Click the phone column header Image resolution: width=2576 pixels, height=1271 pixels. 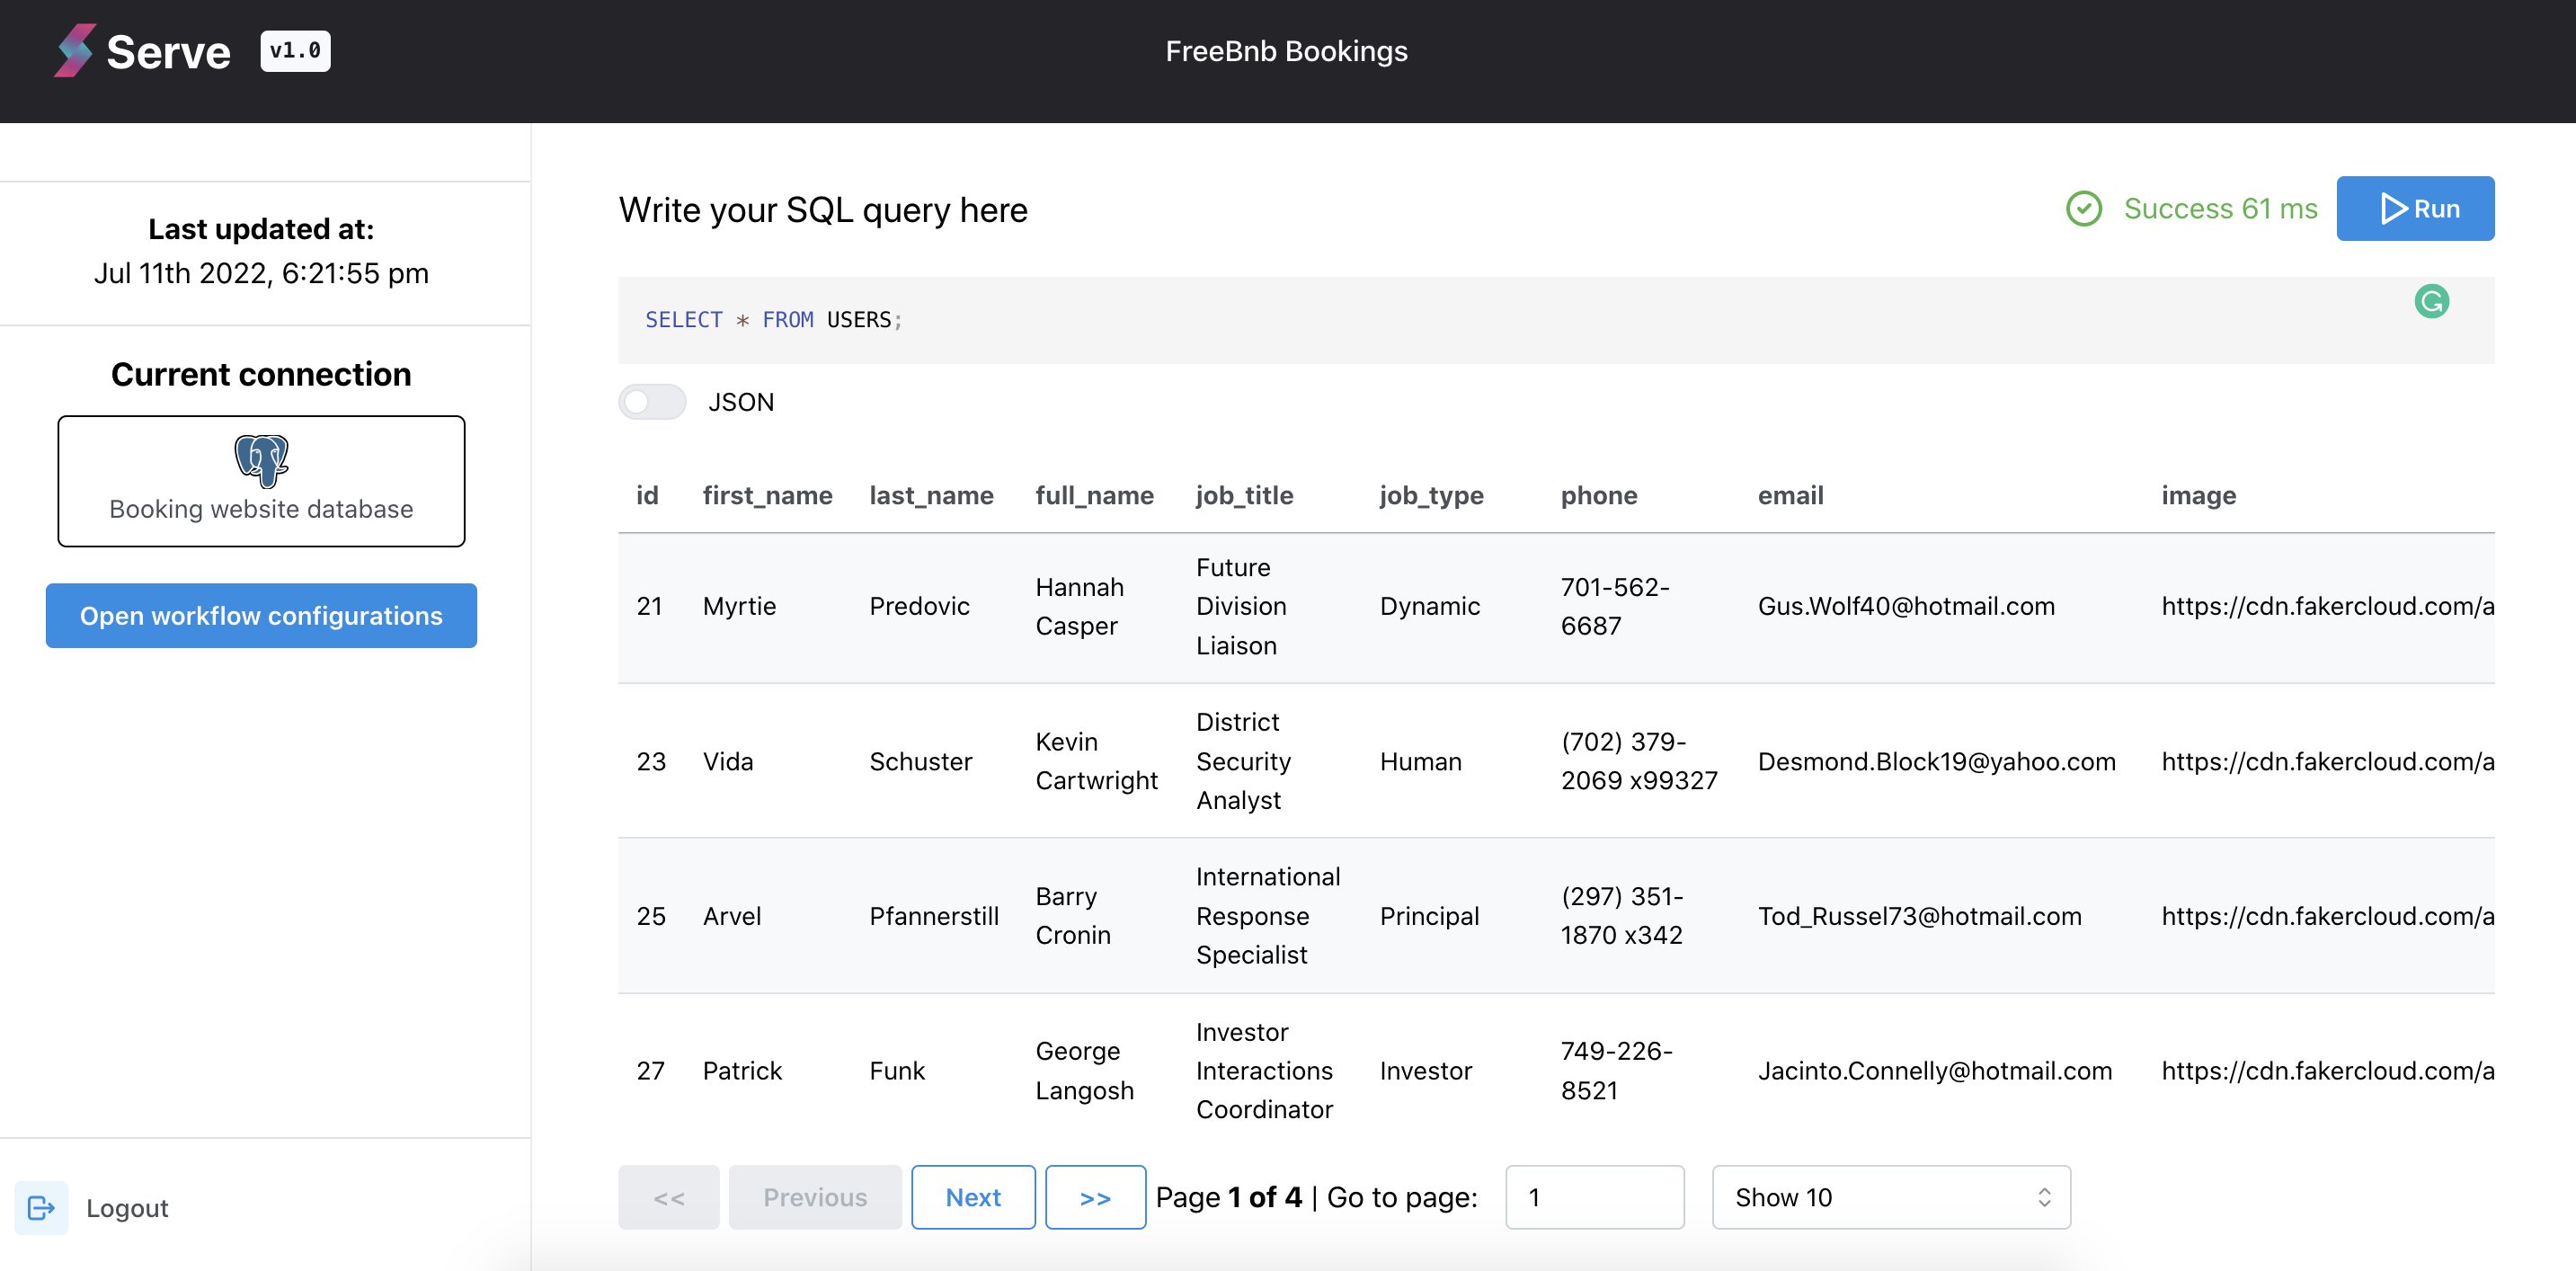tap(1599, 495)
